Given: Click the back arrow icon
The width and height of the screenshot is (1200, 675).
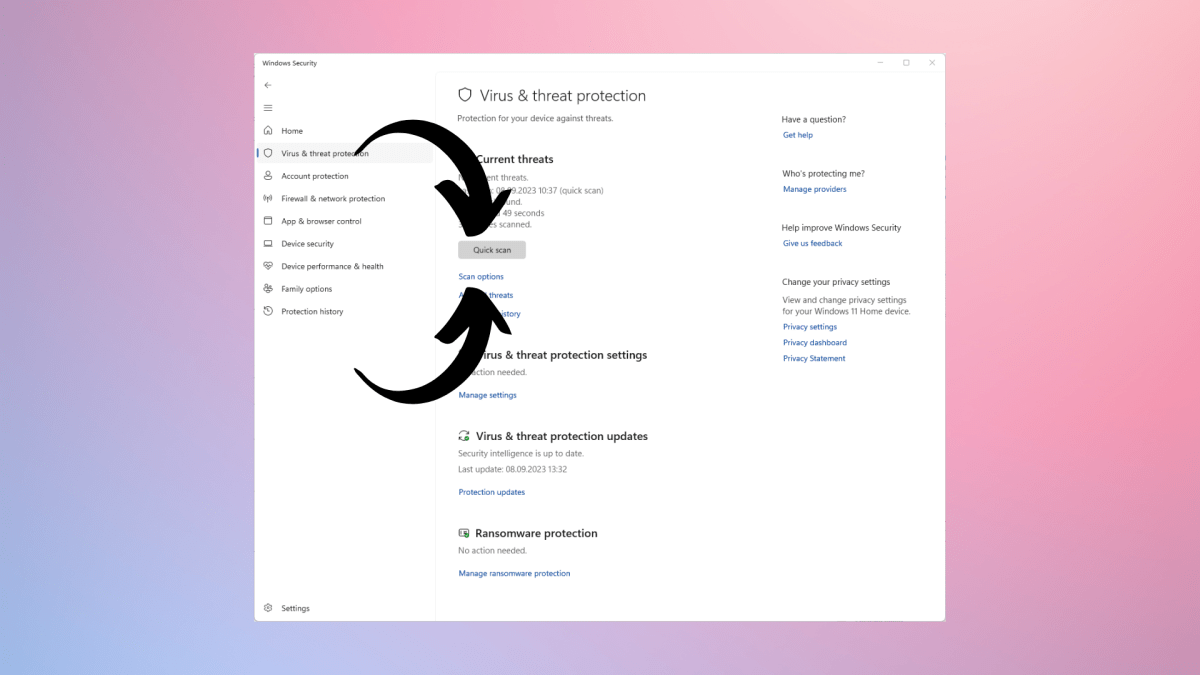Looking at the screenshot, I should click(268, 85).
